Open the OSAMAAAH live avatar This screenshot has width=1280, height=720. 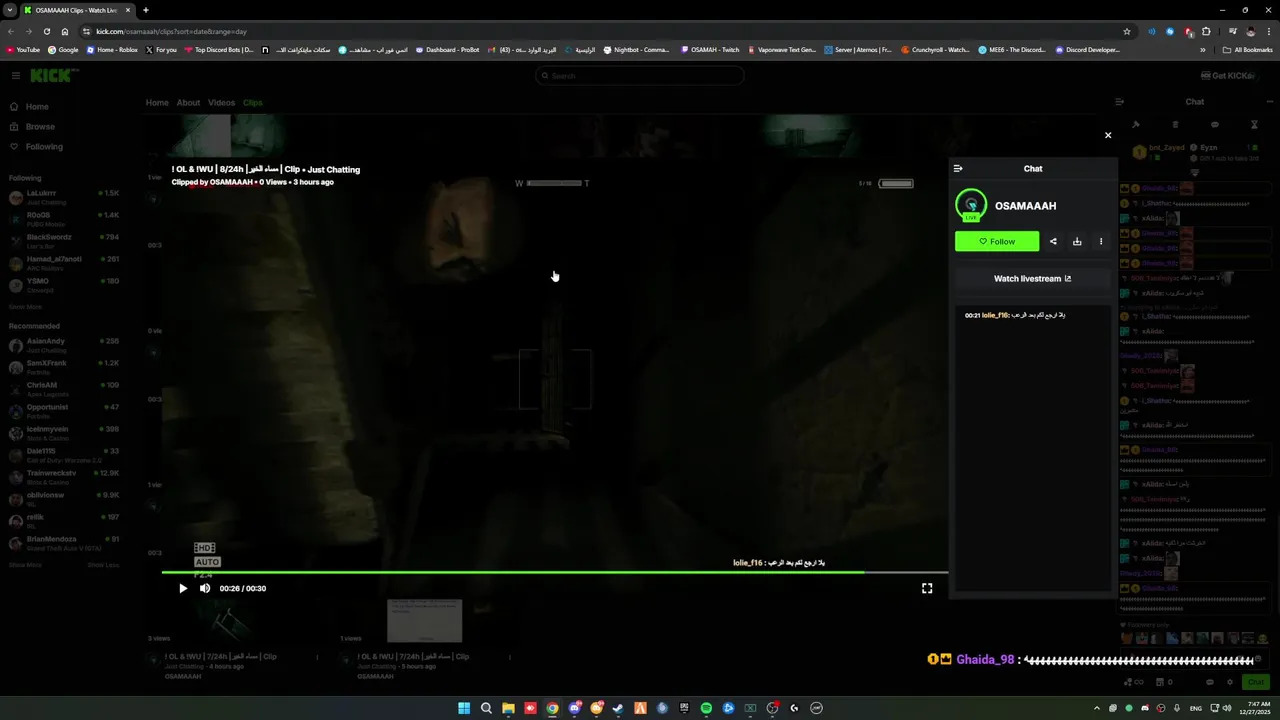(971, 205)
